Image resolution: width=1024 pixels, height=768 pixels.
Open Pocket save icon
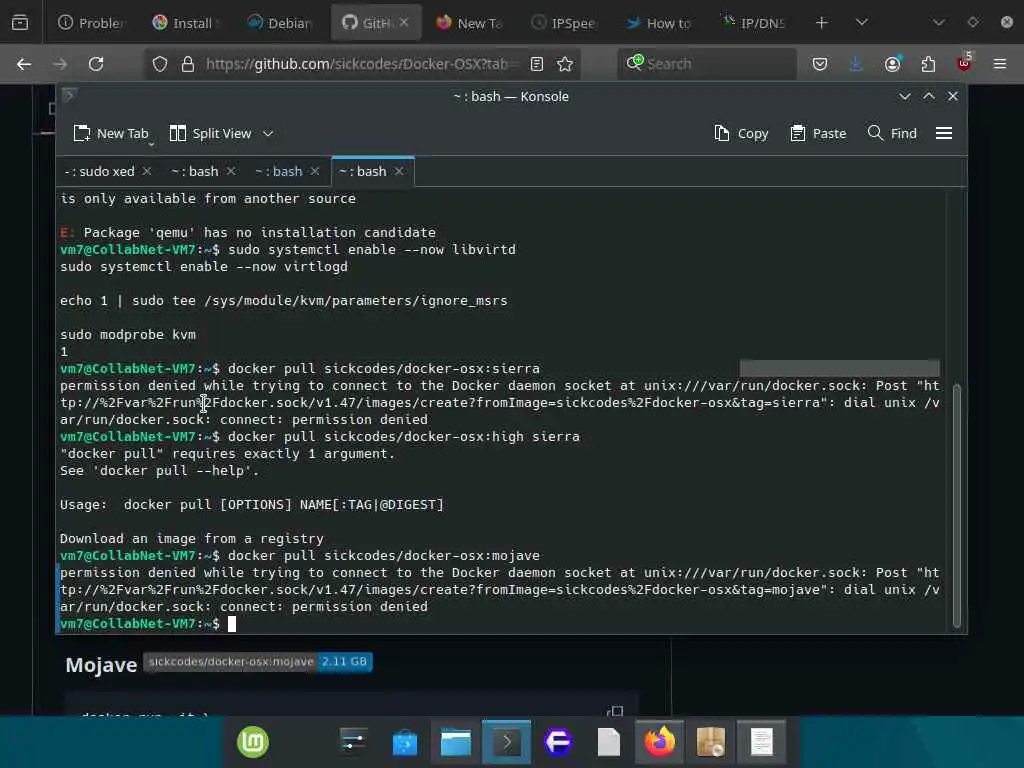coord(820,64)
